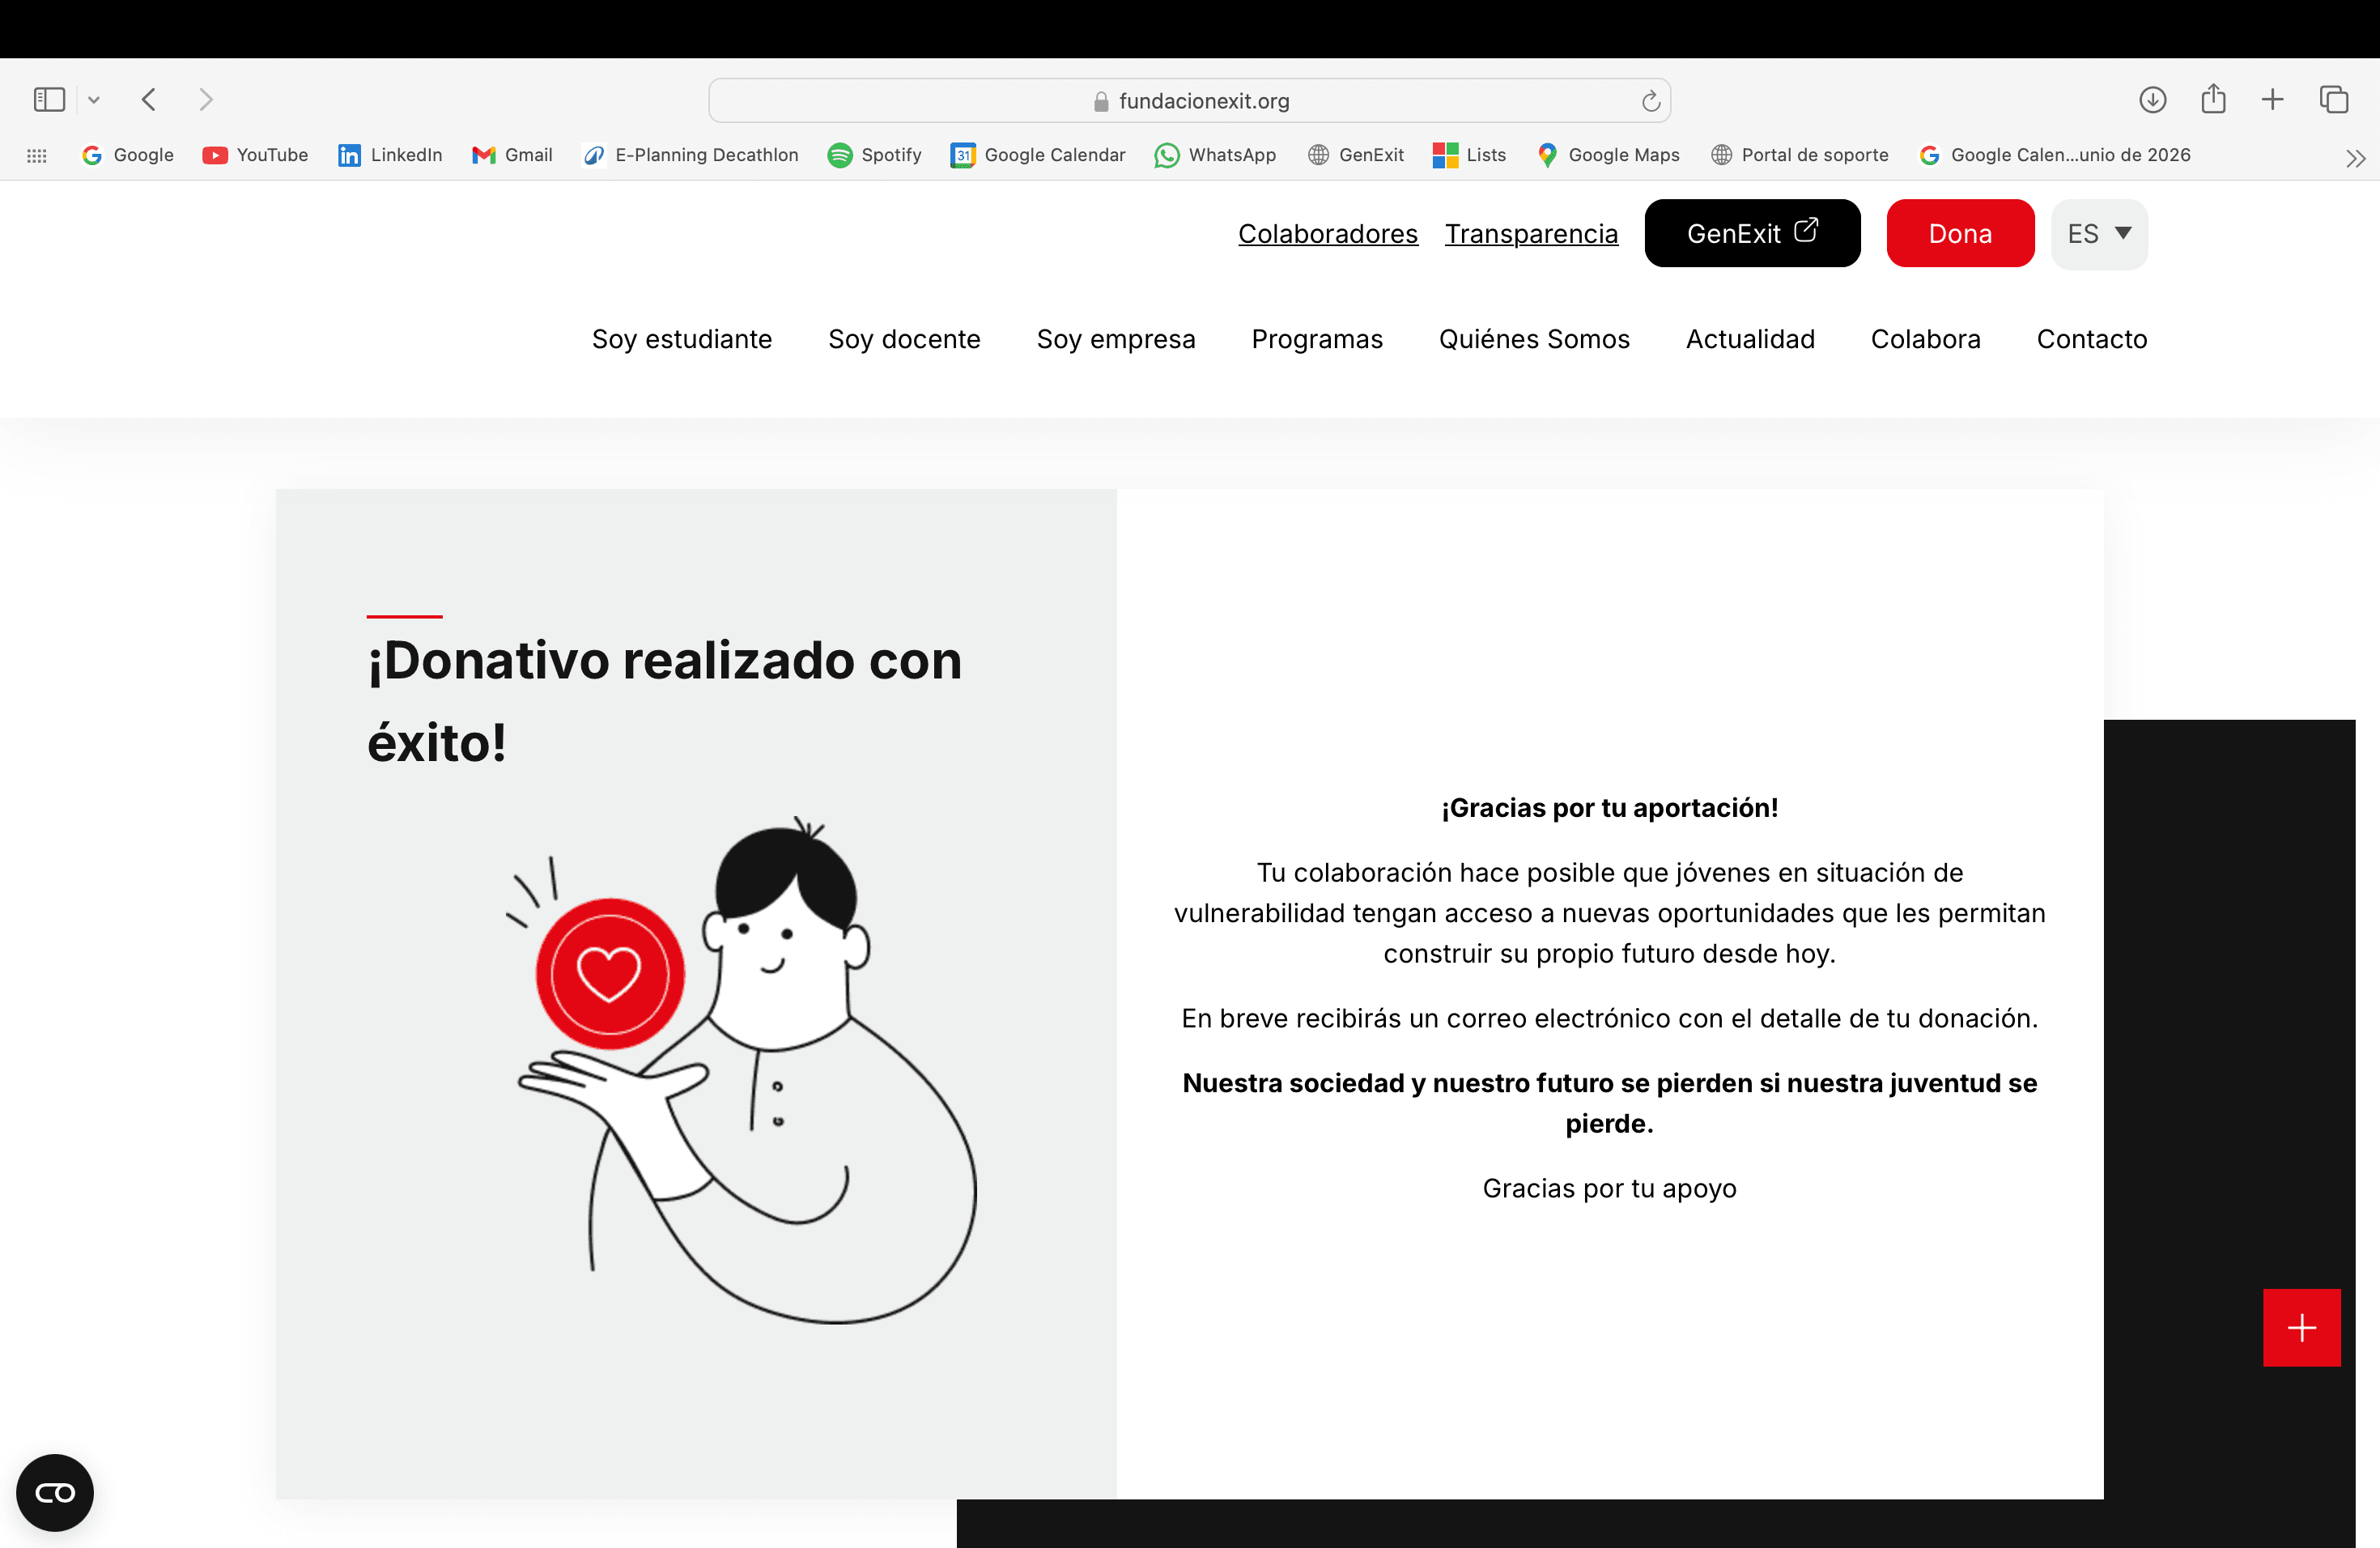The image size is (2380, 1548).
Task: Open the GenExit external link button
Action: (x=1751, y=234)
